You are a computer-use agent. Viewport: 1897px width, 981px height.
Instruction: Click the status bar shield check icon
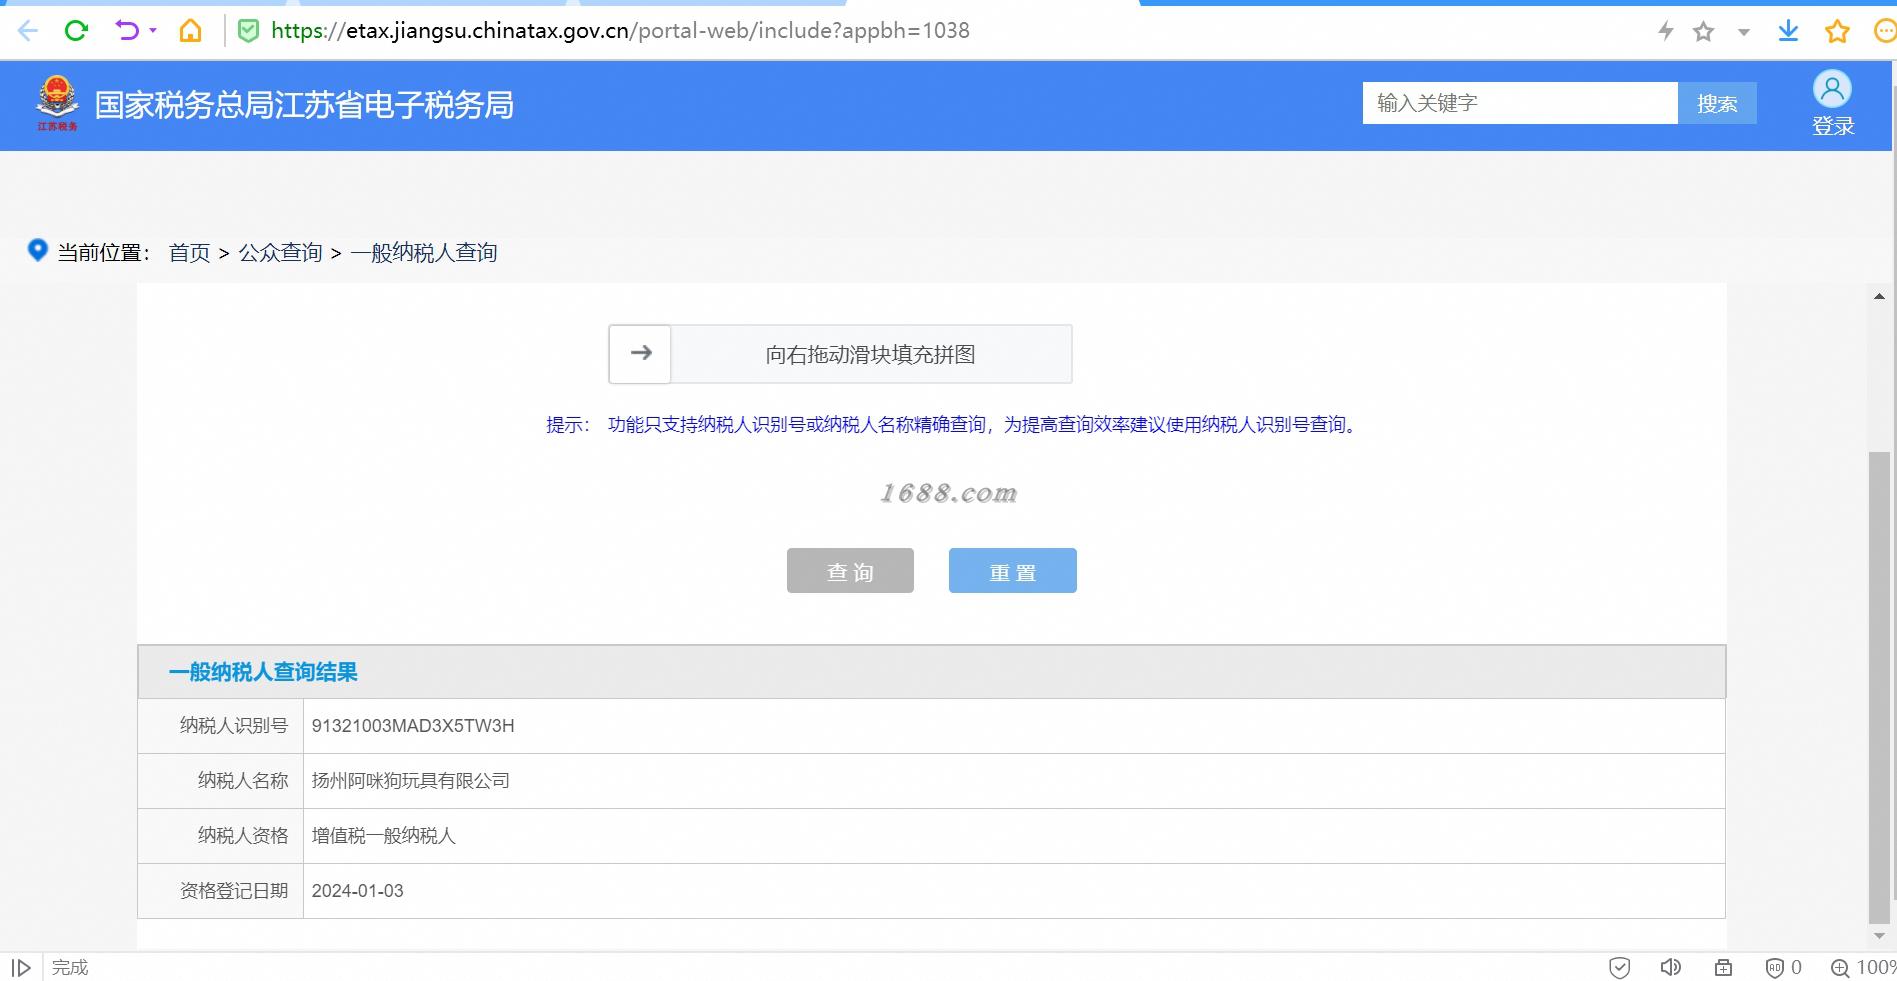coord(1619,967)
